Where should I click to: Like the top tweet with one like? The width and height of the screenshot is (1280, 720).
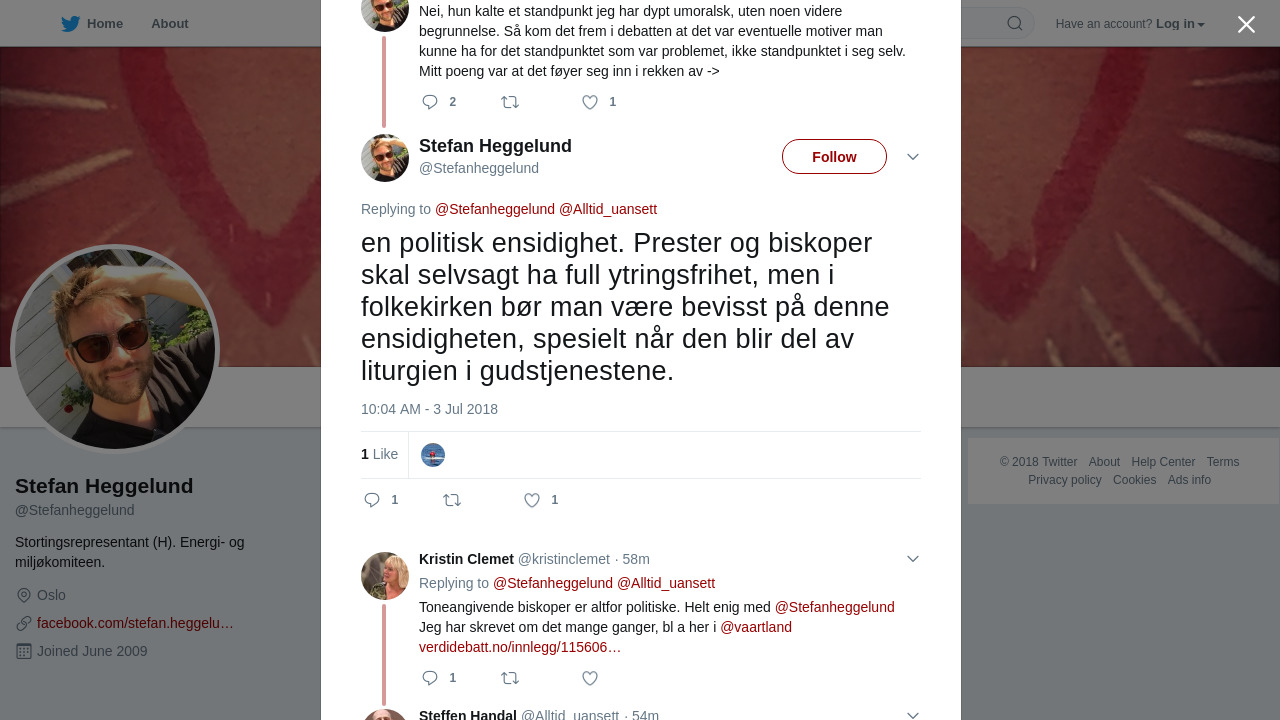590,102
